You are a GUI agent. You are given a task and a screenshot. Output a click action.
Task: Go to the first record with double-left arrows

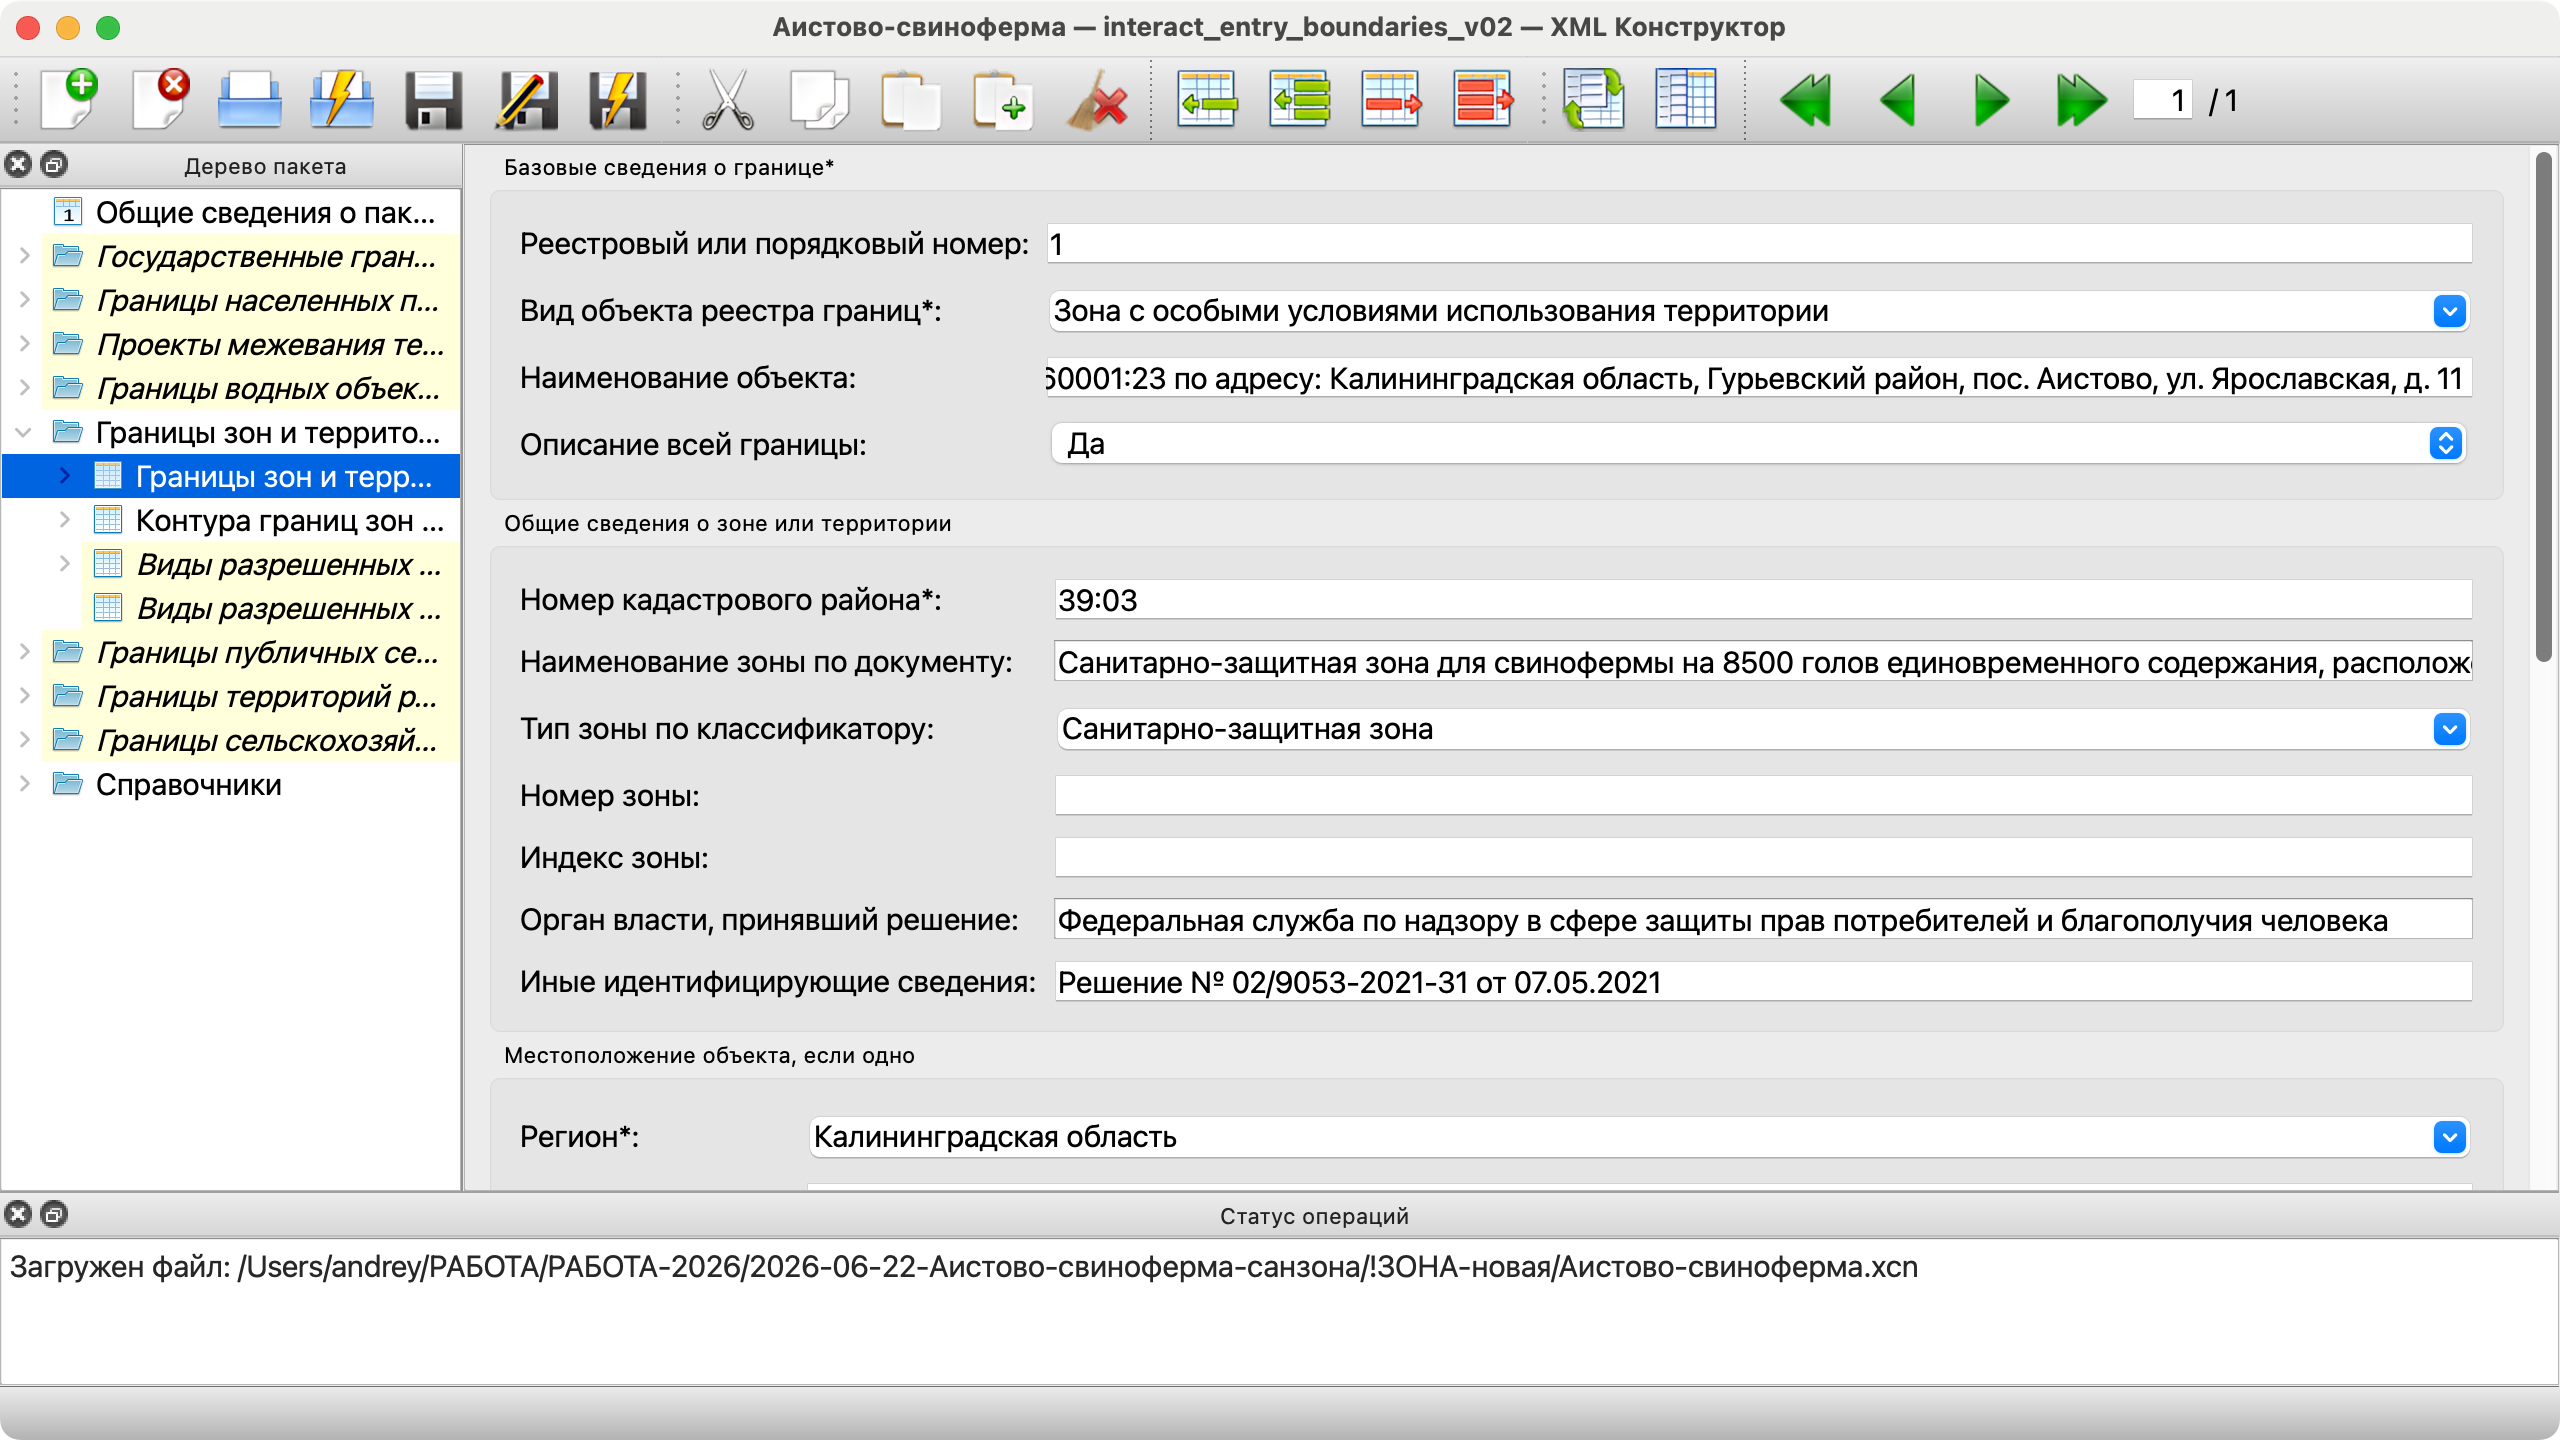(1805, 100)
